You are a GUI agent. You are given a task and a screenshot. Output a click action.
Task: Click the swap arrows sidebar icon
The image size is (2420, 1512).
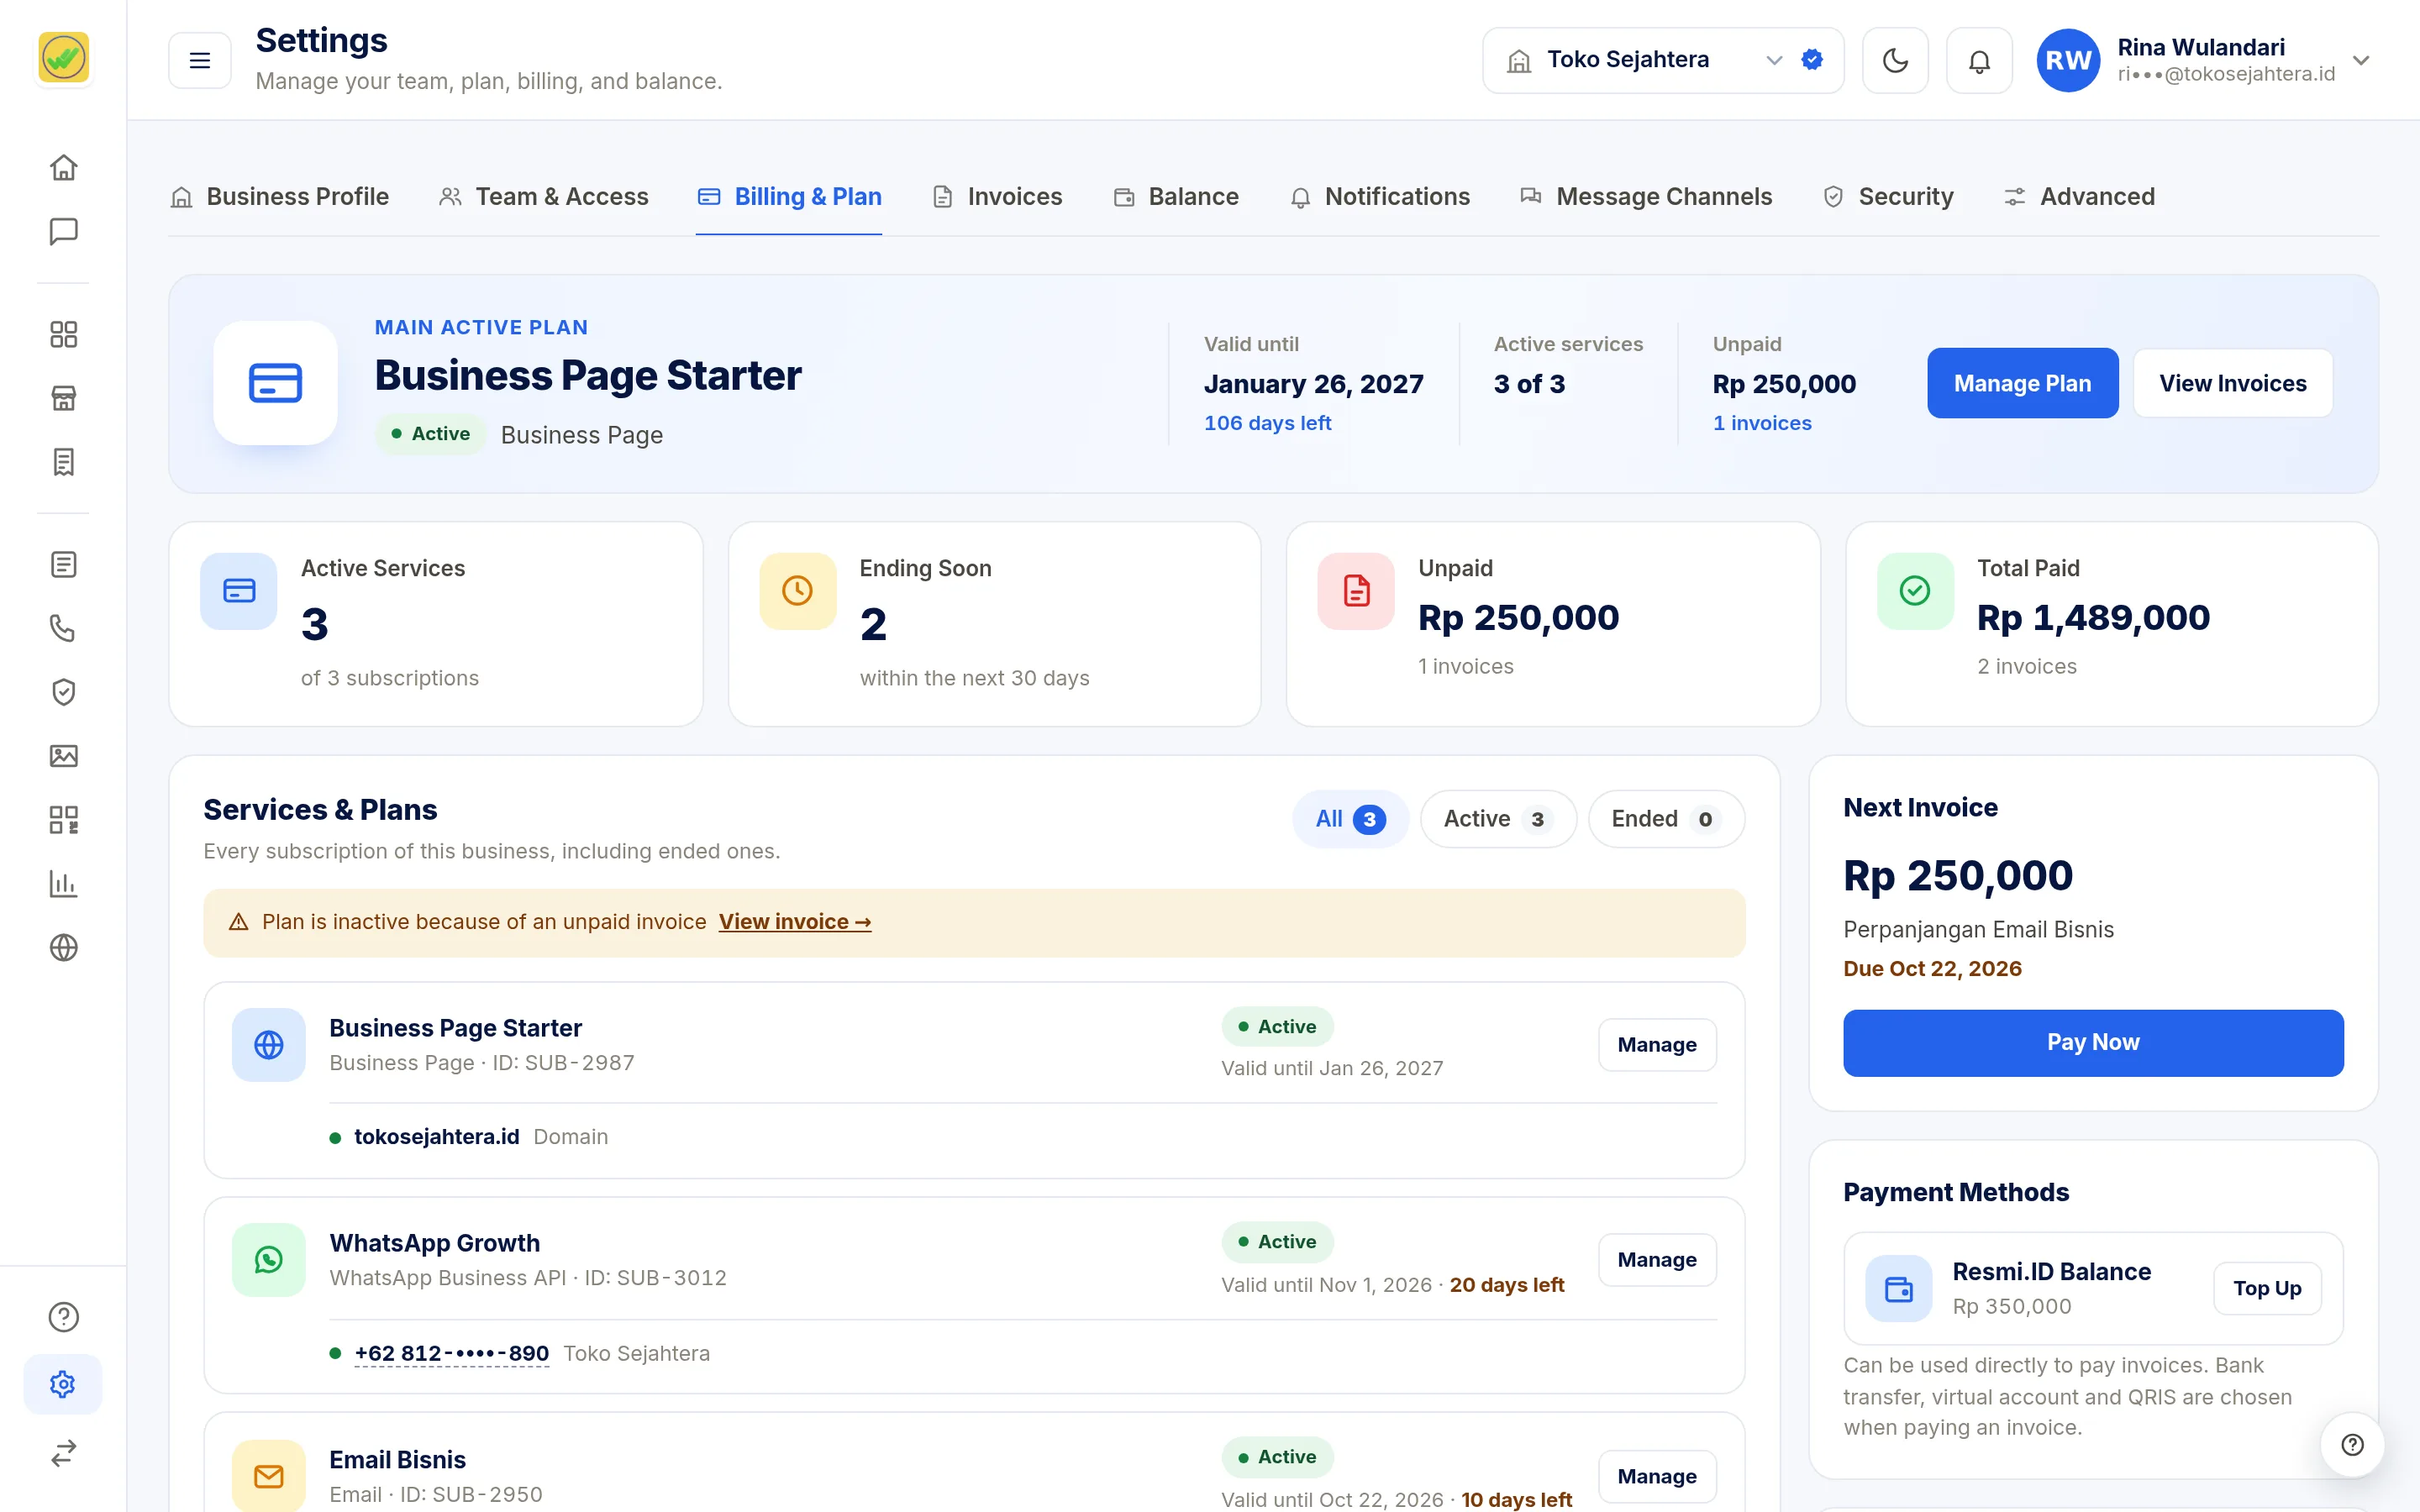[x=63, y=1453]
